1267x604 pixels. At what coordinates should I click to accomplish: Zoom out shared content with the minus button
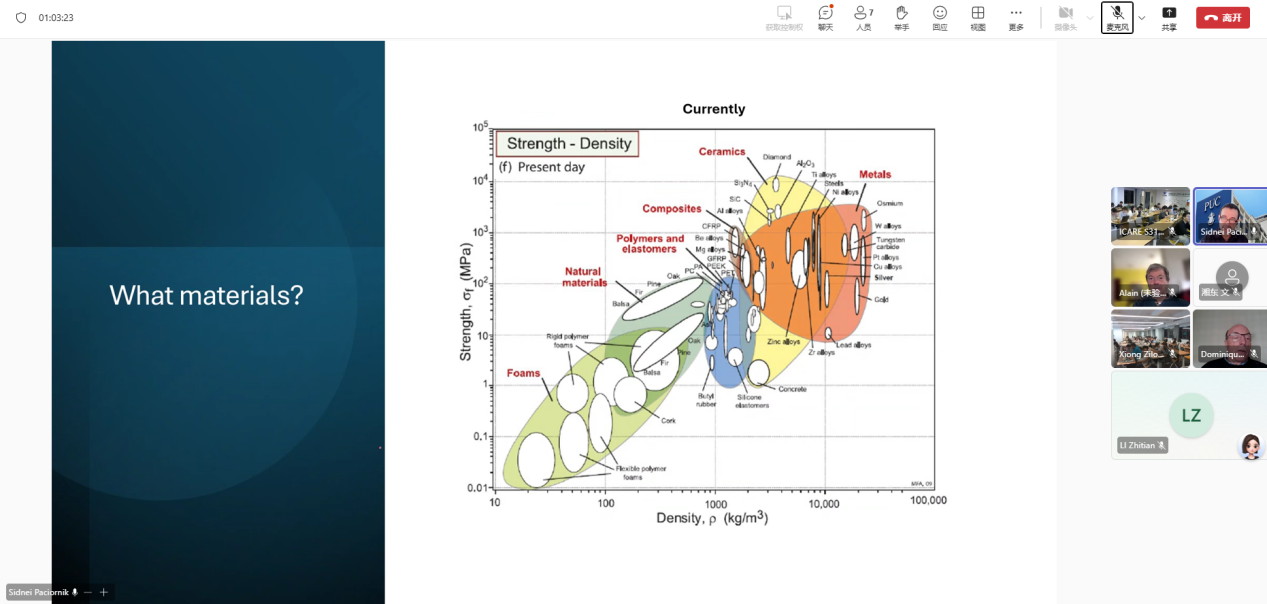point(88,592)
